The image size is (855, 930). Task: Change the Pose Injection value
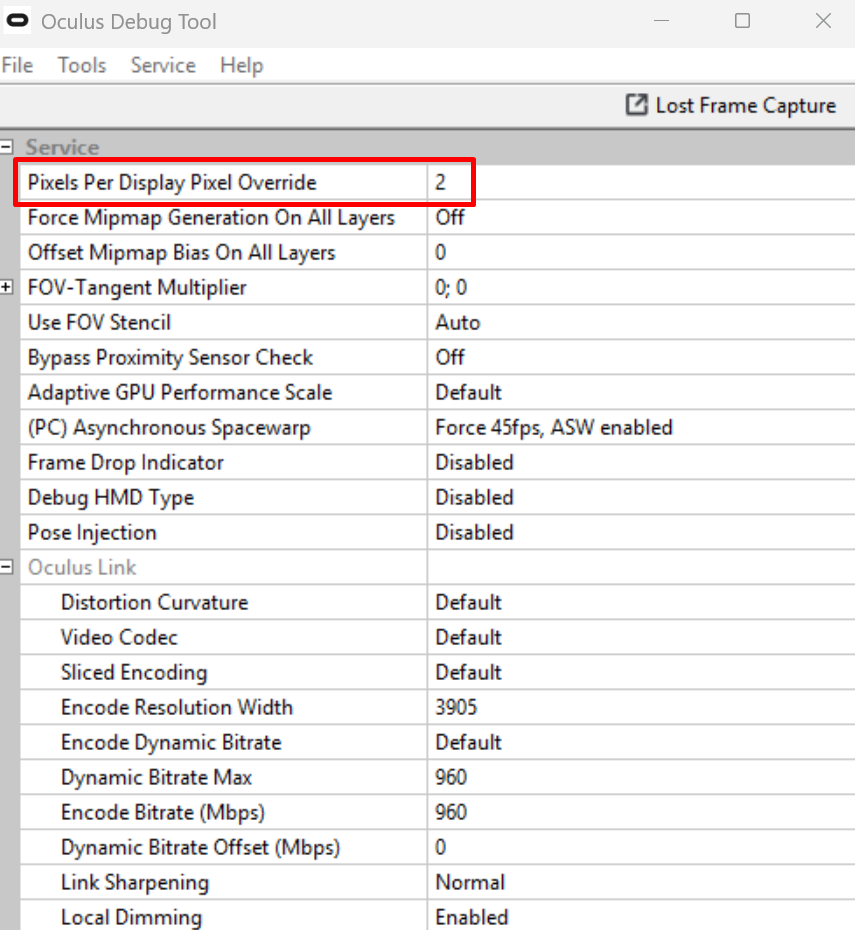(640, 532)
